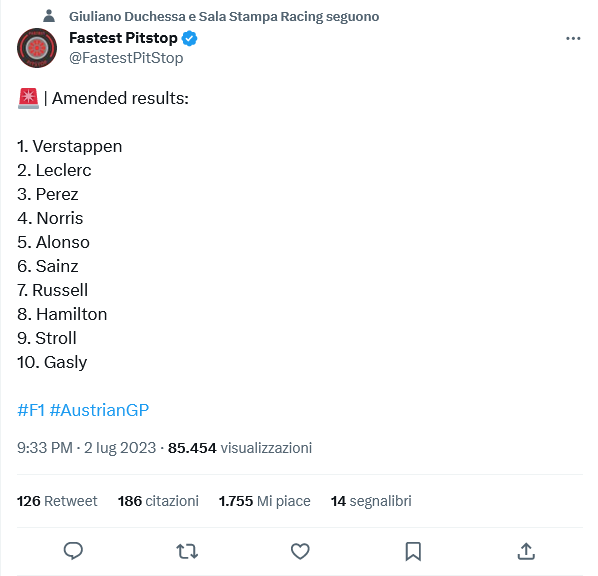View the 126 Retweet list
The image size is (598, 576).
click(x=57, y=501)
